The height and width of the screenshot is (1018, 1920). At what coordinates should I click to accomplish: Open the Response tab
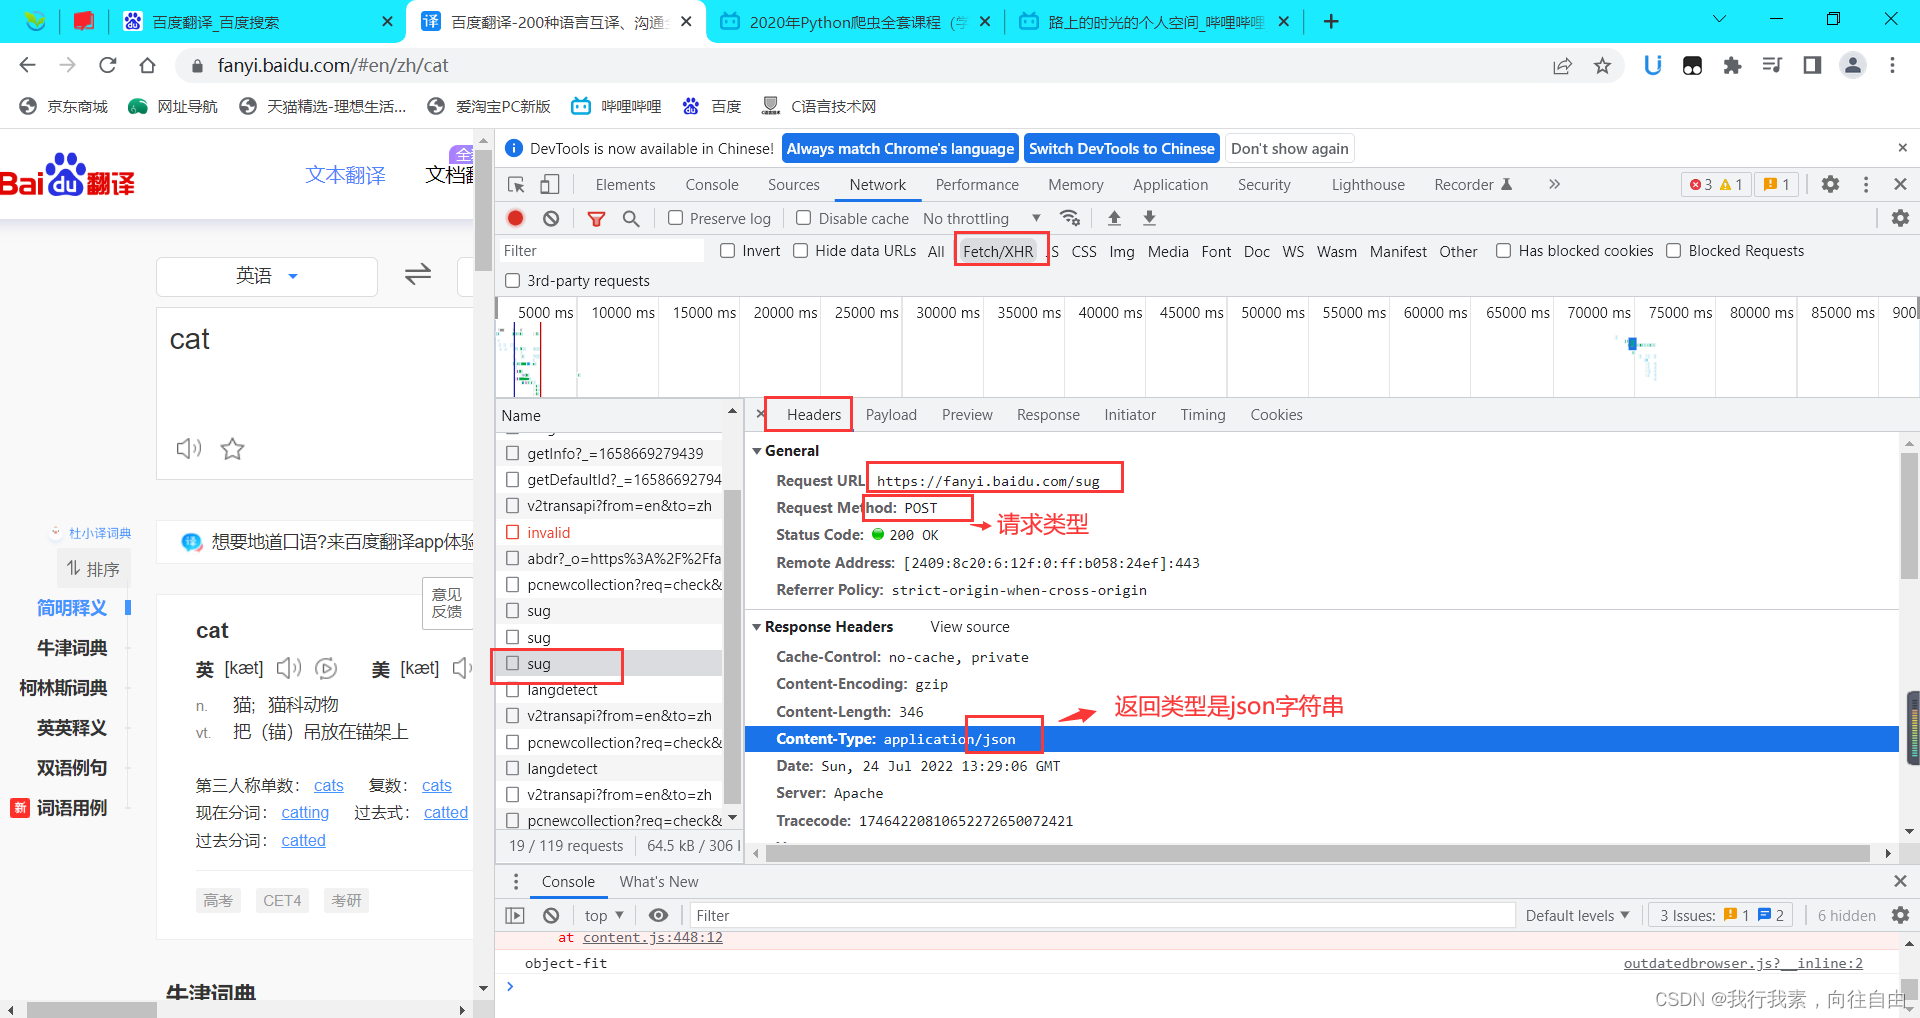point(1048,415)
